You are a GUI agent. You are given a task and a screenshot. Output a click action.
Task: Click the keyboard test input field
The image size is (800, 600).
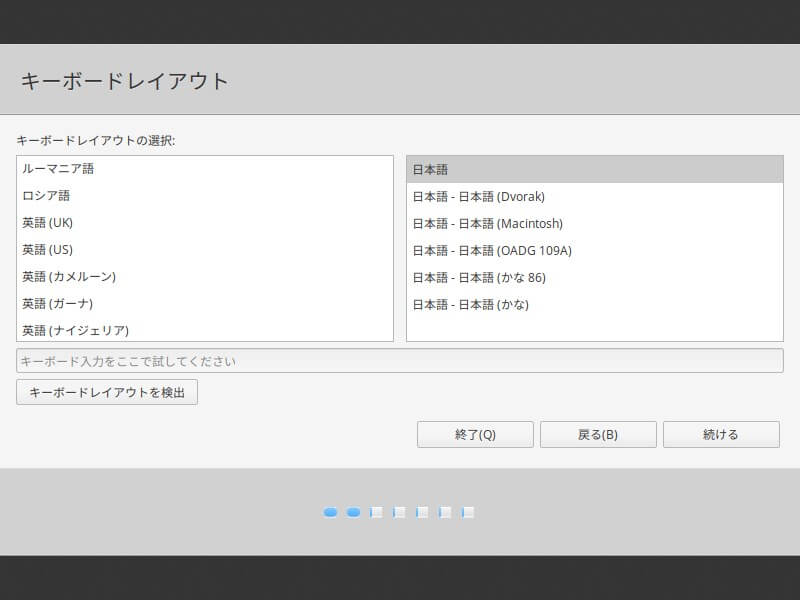point(399,361)
